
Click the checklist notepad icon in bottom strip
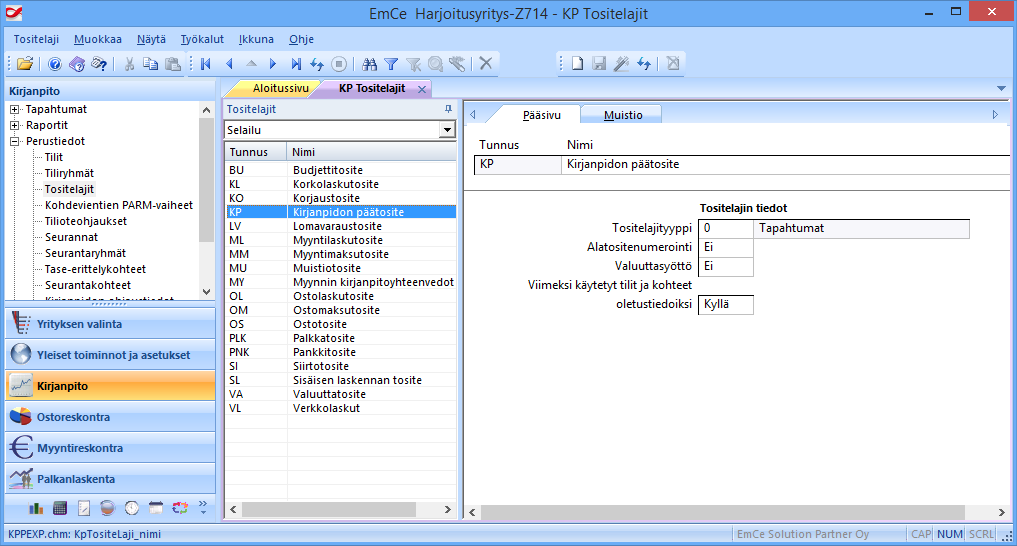[84, 508]
